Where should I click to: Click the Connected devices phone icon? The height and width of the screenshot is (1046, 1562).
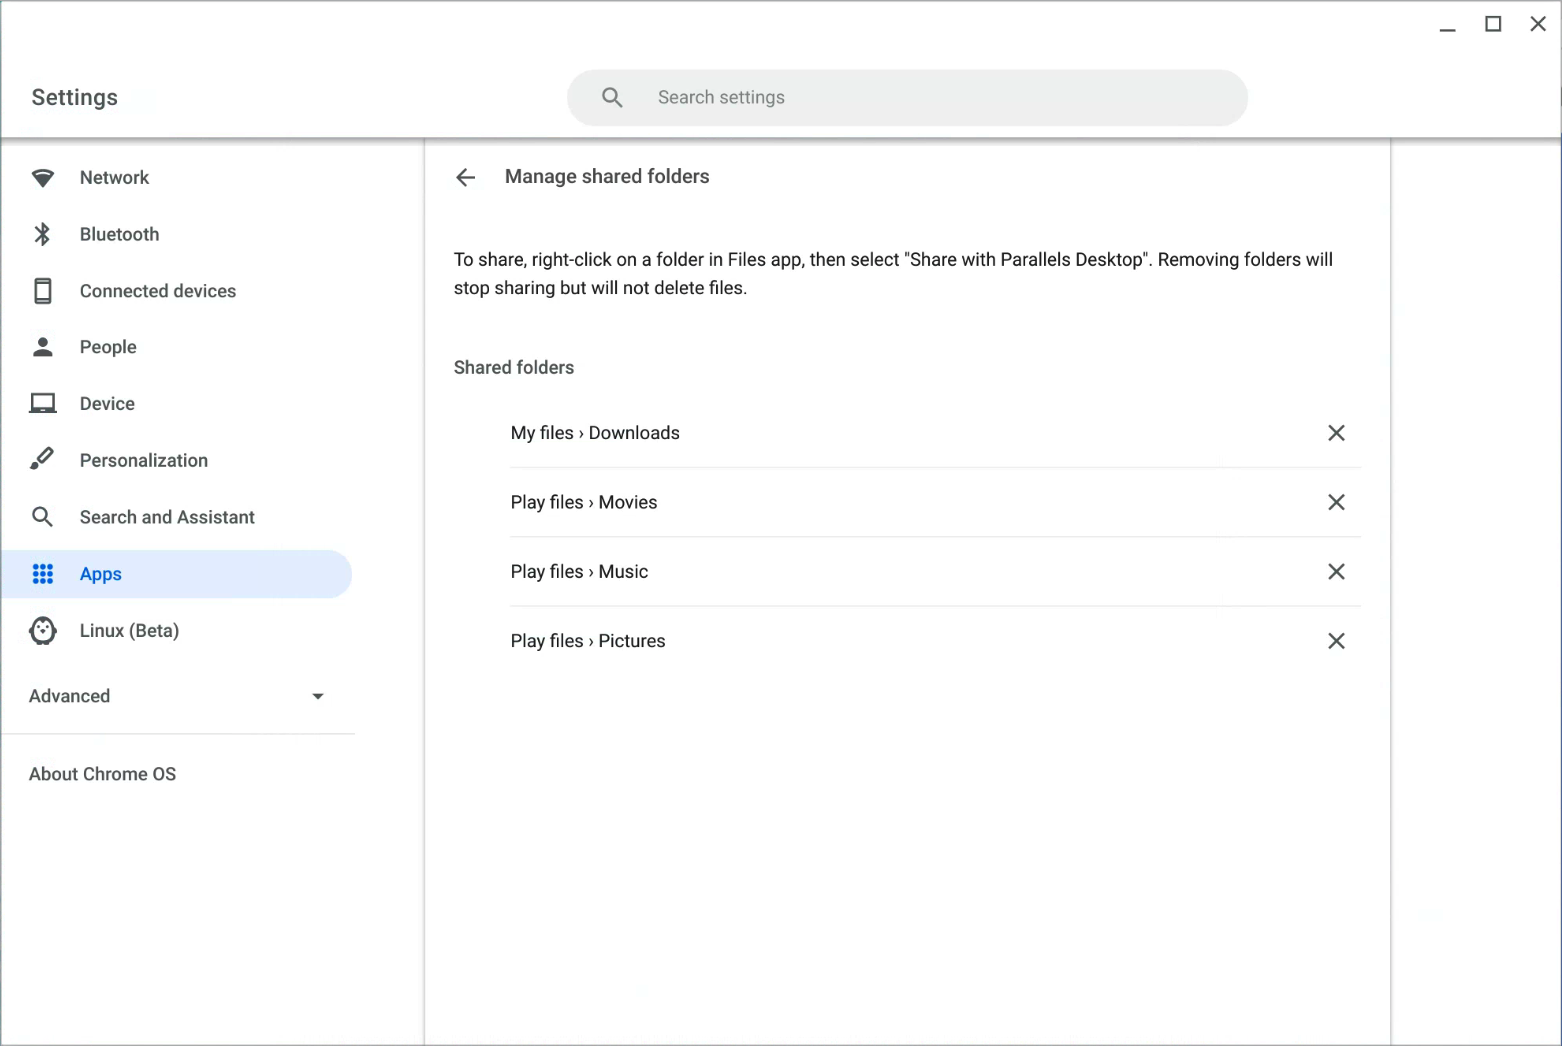click(x=43, y=290)
